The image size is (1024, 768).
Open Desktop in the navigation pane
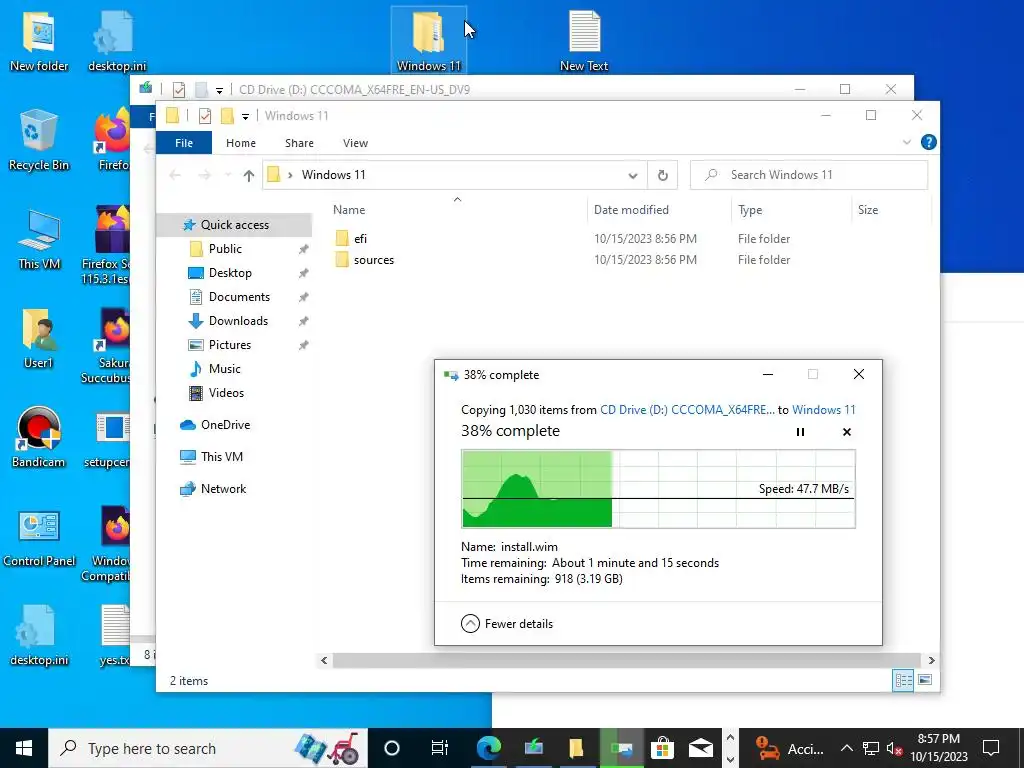(x=229, y=273)
